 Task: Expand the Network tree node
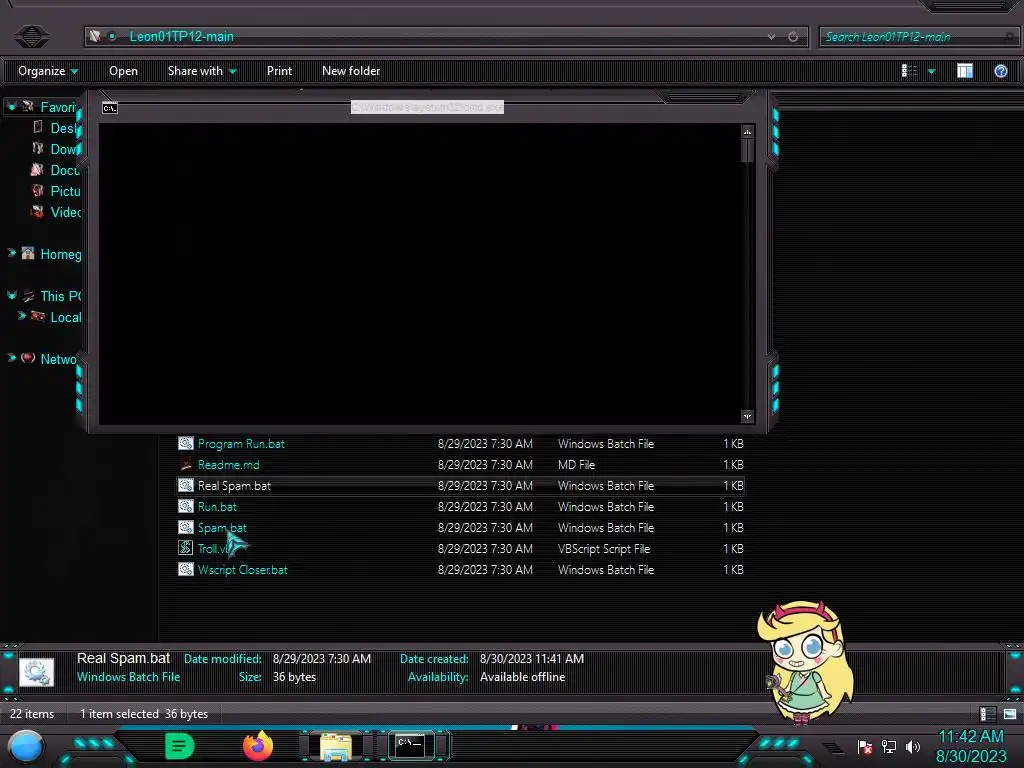[x=11, y=358]
